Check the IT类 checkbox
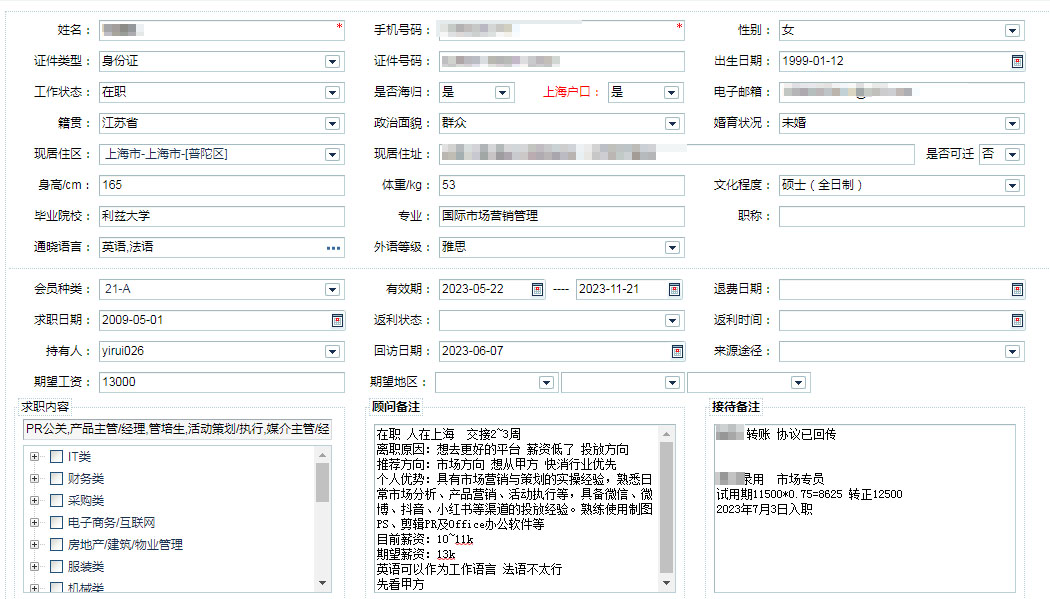This screenshot has width=1050, height=599. click(56, 456)
